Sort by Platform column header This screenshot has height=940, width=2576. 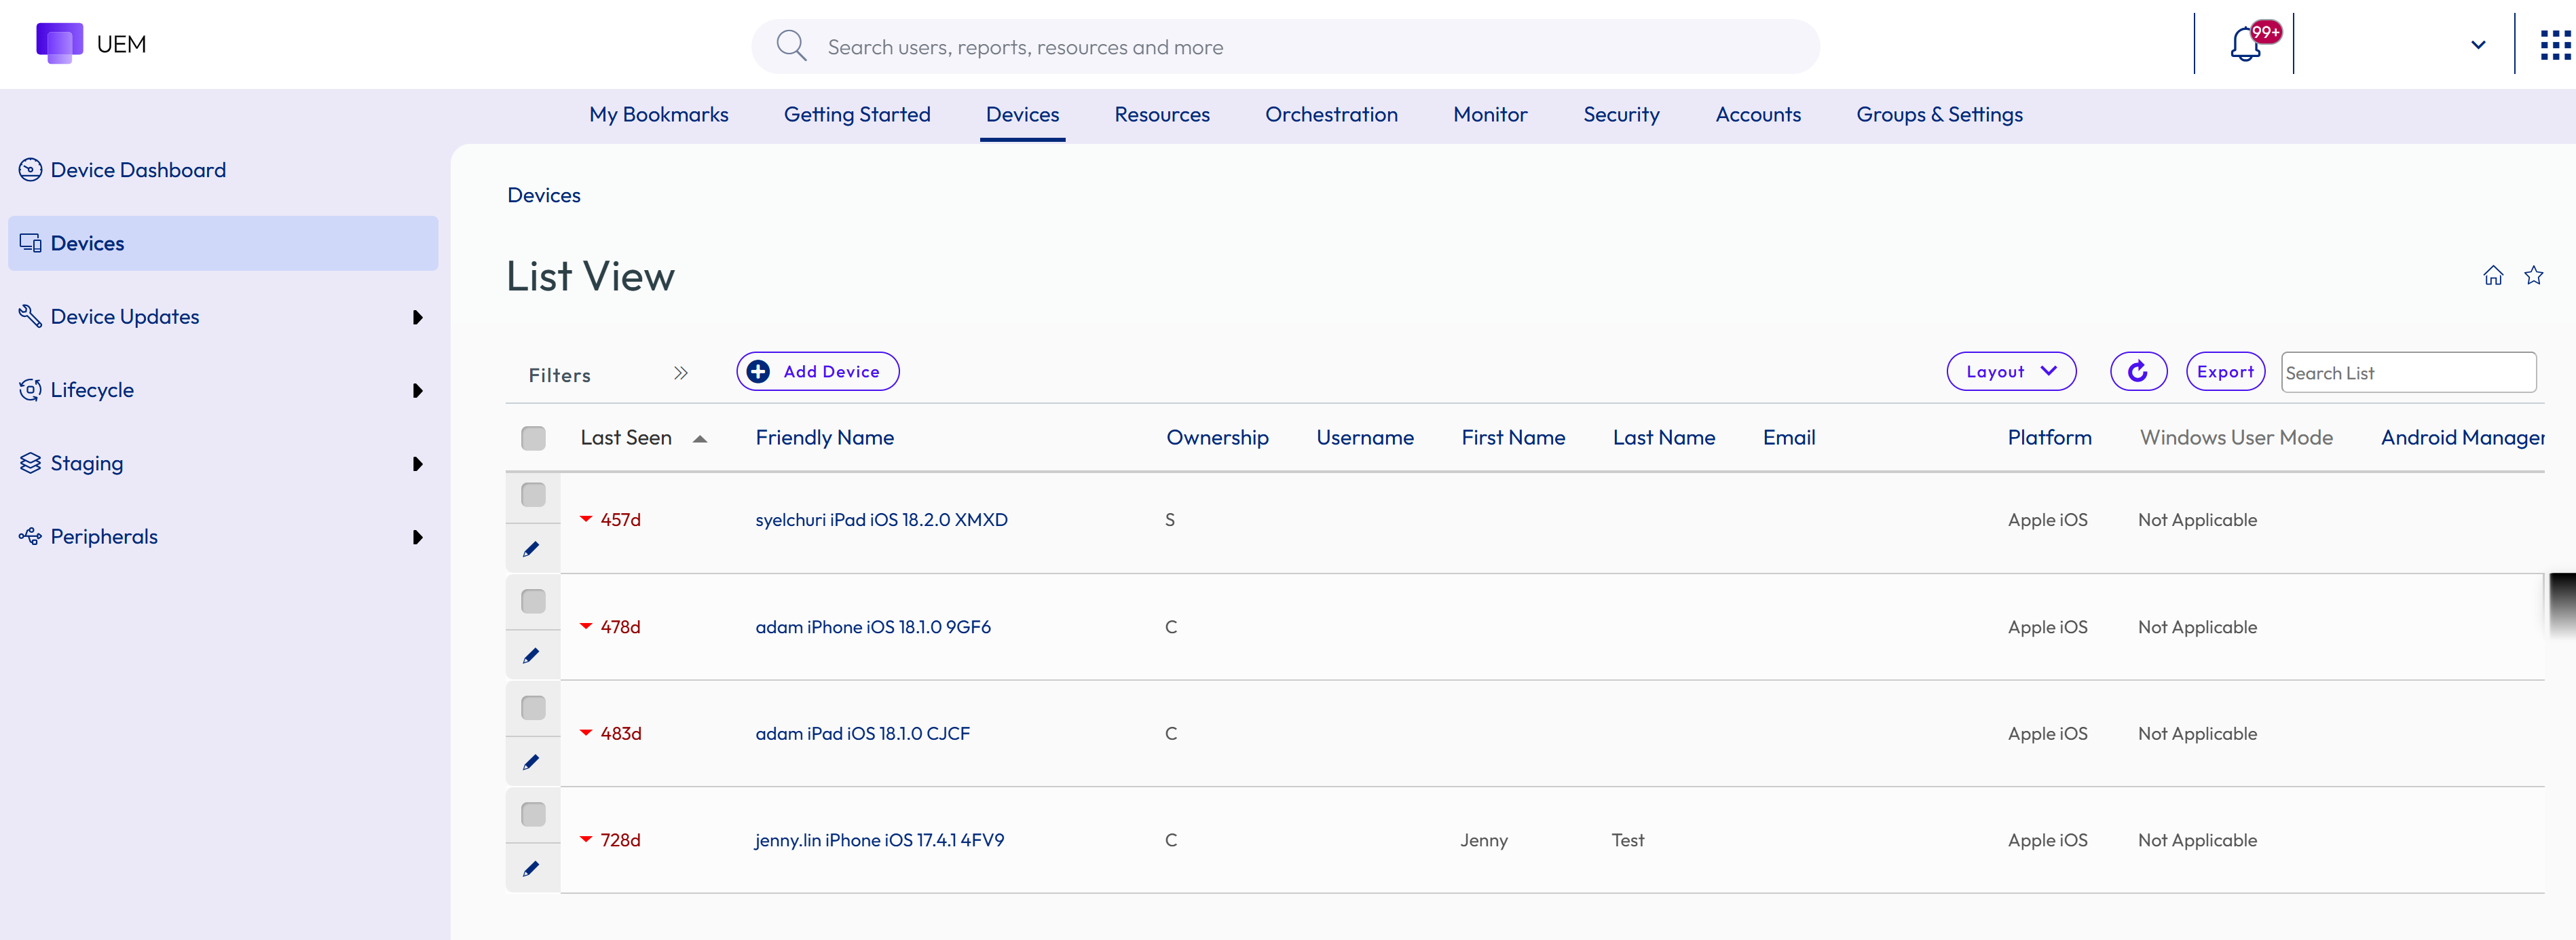[x=2049, y=437]
